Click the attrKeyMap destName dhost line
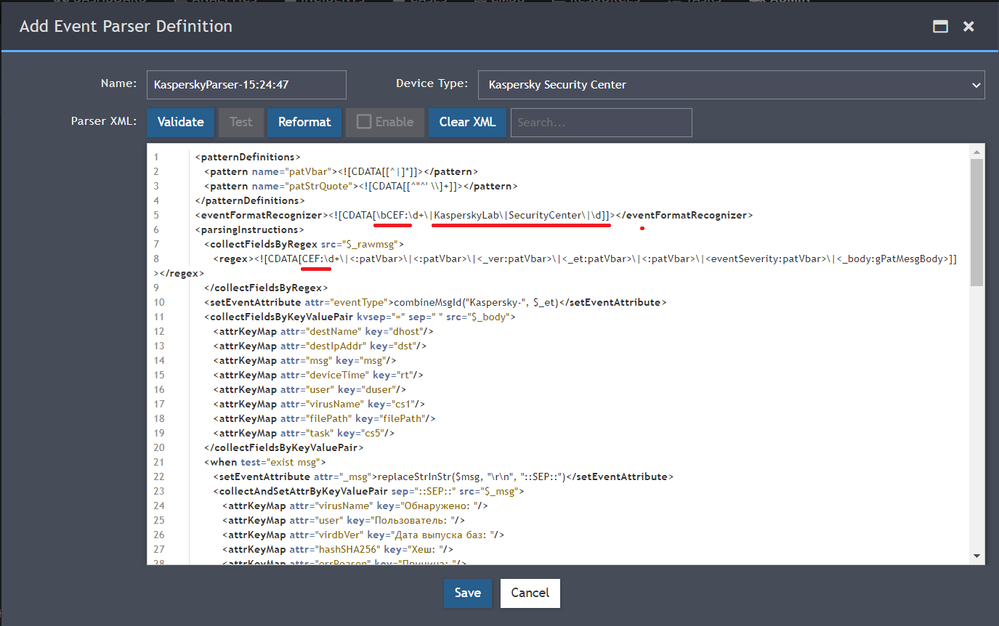Viewport: 999px width, 626px height. [x=323, y=331]
